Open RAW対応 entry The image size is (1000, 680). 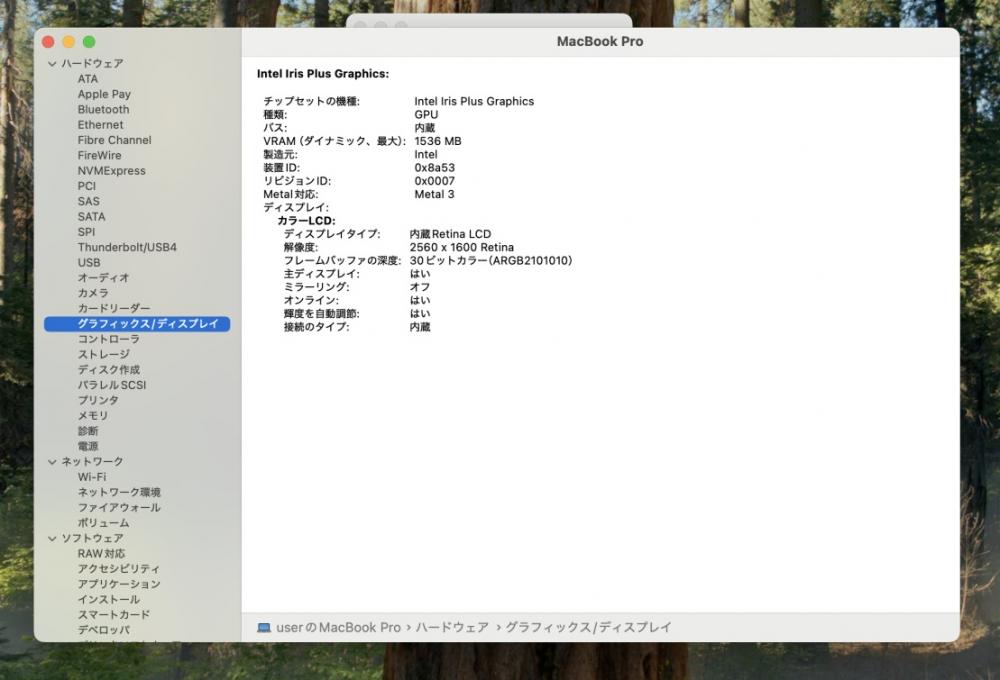101,554
